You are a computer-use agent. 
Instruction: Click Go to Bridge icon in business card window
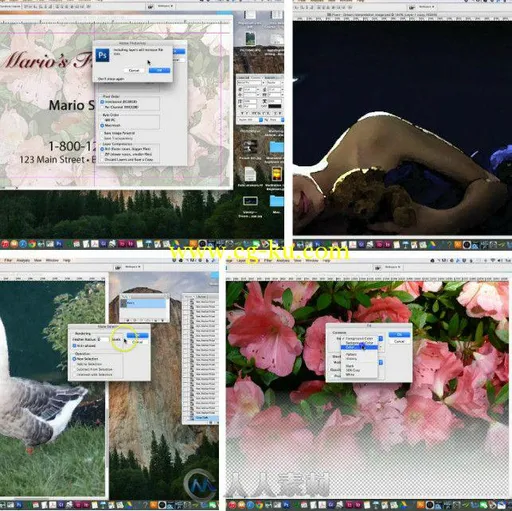point(150,6)
